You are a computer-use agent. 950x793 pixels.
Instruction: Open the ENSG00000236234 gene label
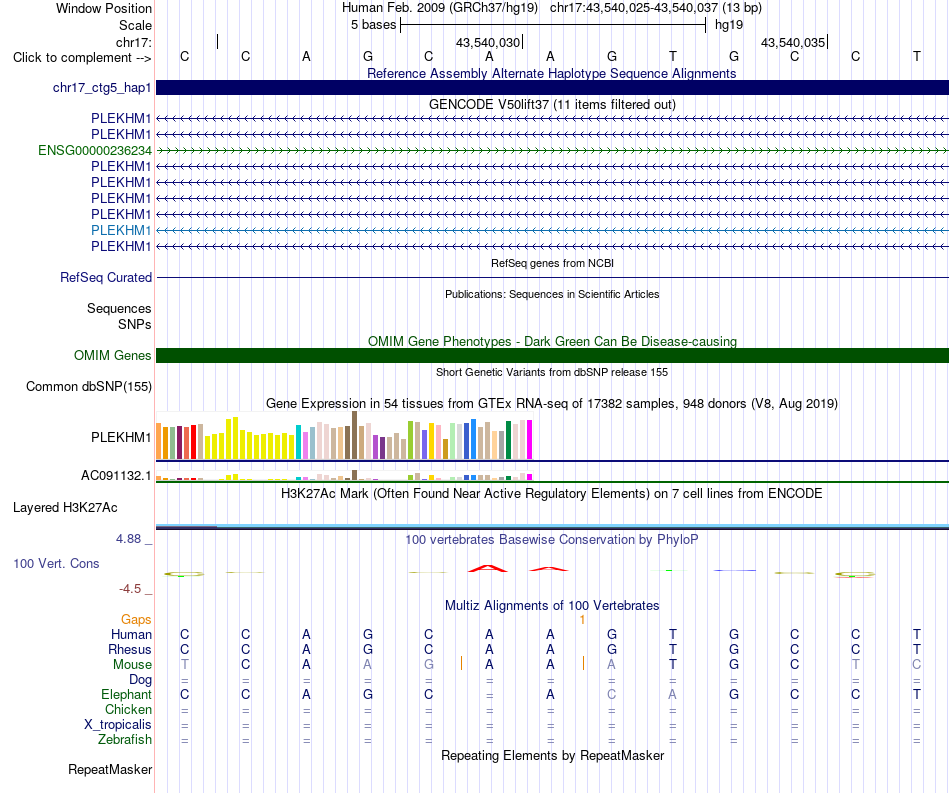click(95, 150)
